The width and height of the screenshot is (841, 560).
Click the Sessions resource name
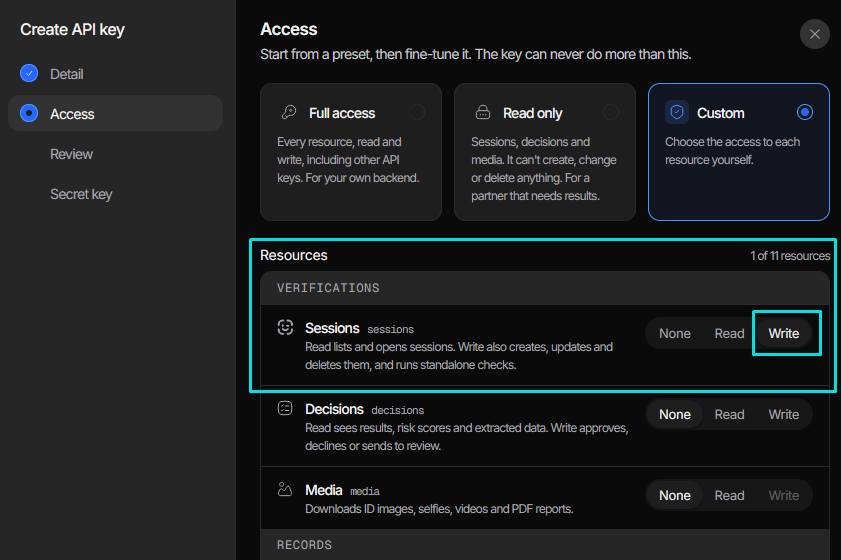coord(332,328)
